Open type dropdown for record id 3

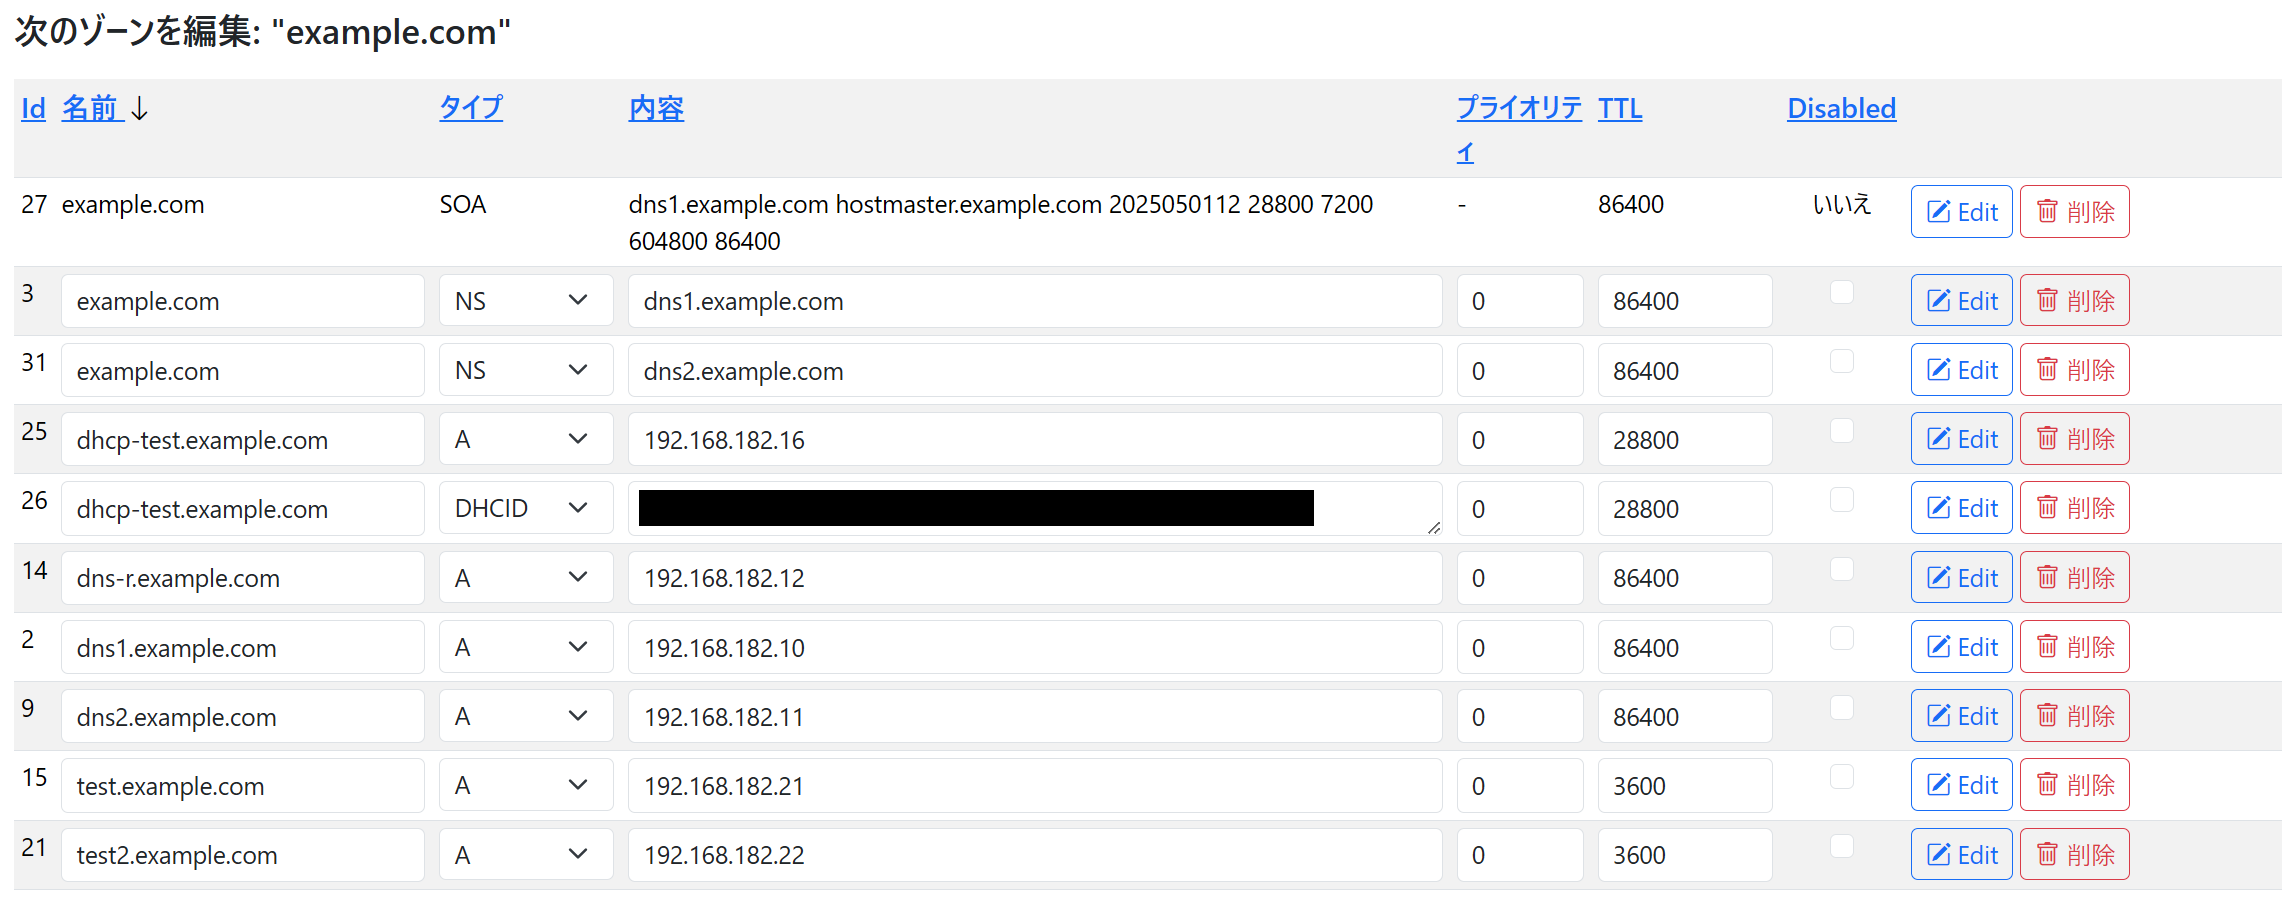pos(526,300)
